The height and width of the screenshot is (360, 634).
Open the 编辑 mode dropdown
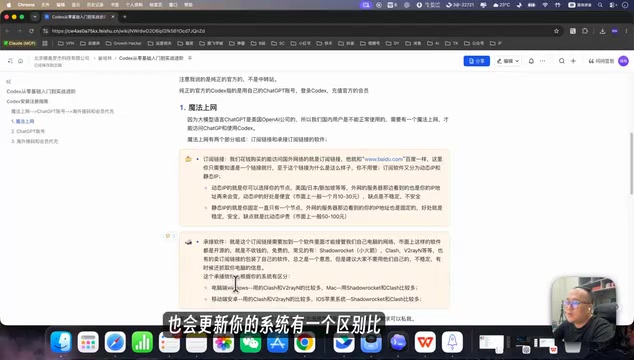click(508, 61)
